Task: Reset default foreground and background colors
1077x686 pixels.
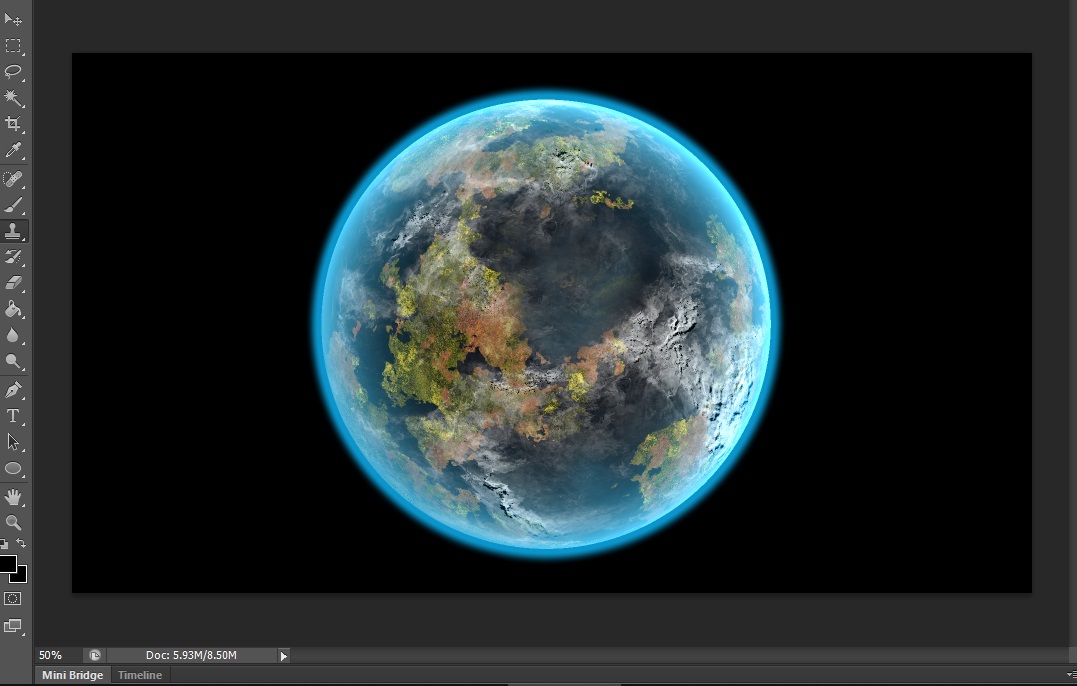Action: point(4,544)
